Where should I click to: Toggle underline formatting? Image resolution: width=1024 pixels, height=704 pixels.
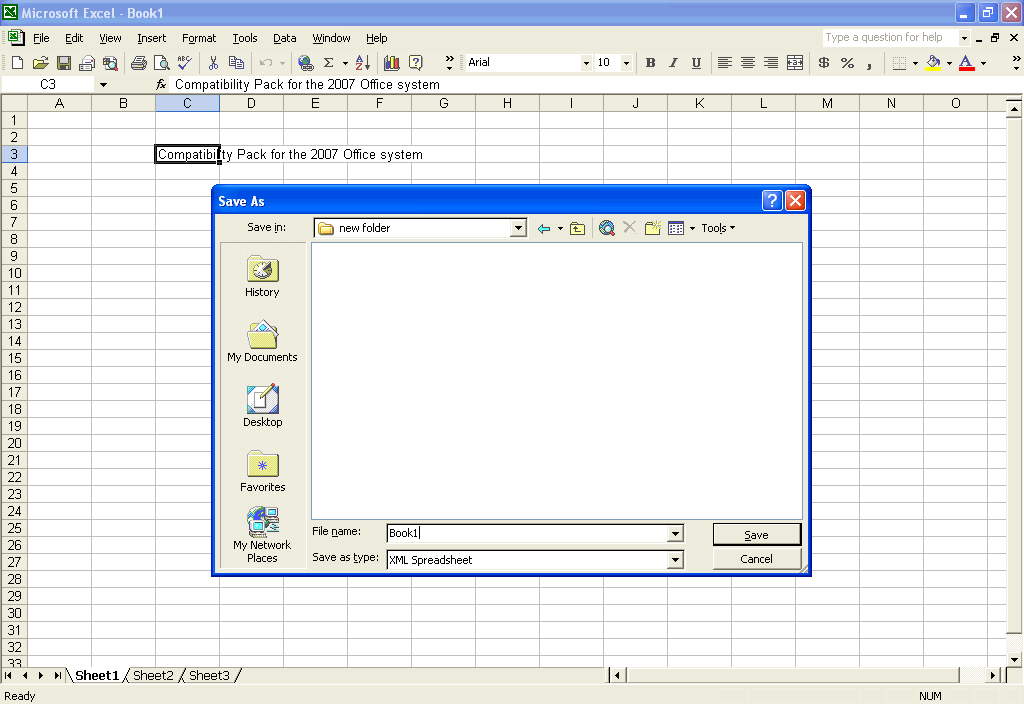(x=696, y=61)
